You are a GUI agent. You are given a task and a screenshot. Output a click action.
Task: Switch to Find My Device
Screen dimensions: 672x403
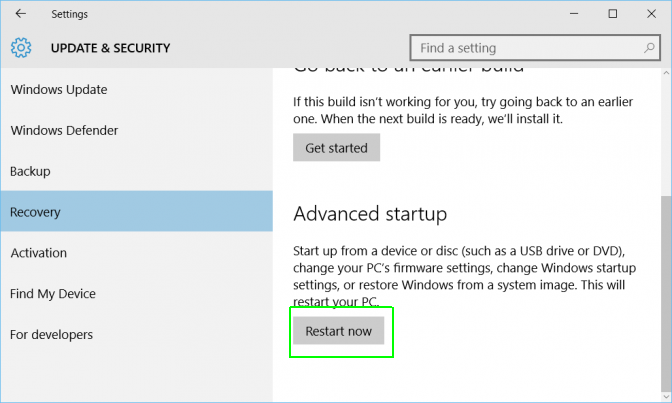(x=53, y=294)
